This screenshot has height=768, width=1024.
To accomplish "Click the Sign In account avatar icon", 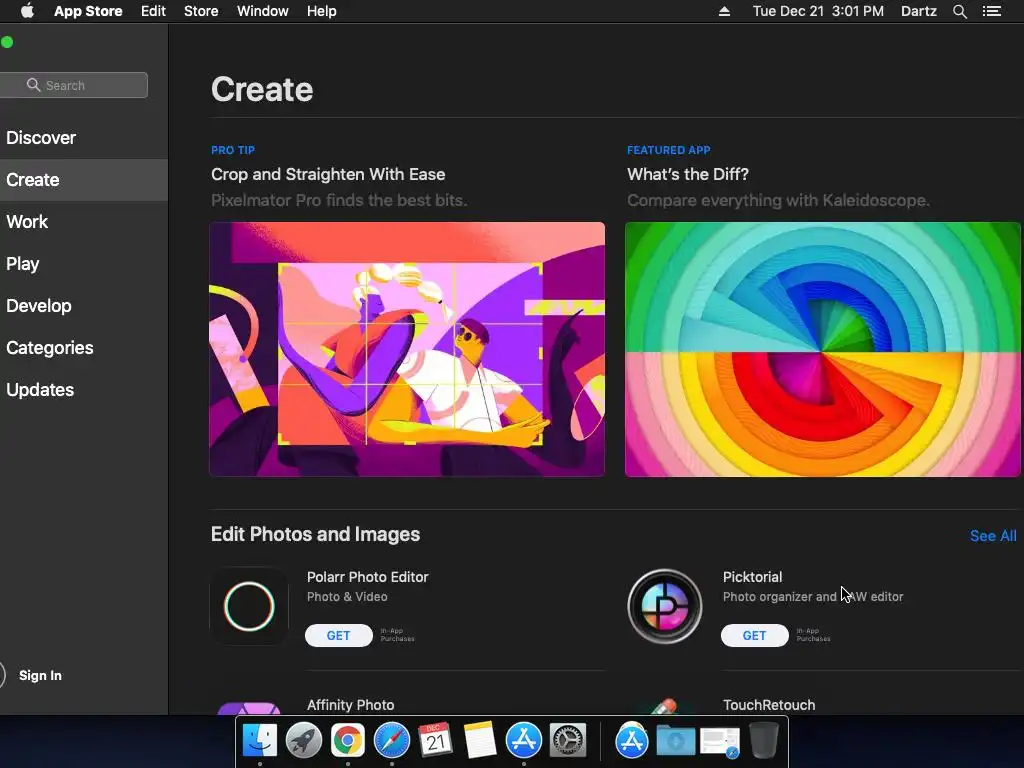I will click(x=2, y=675).
